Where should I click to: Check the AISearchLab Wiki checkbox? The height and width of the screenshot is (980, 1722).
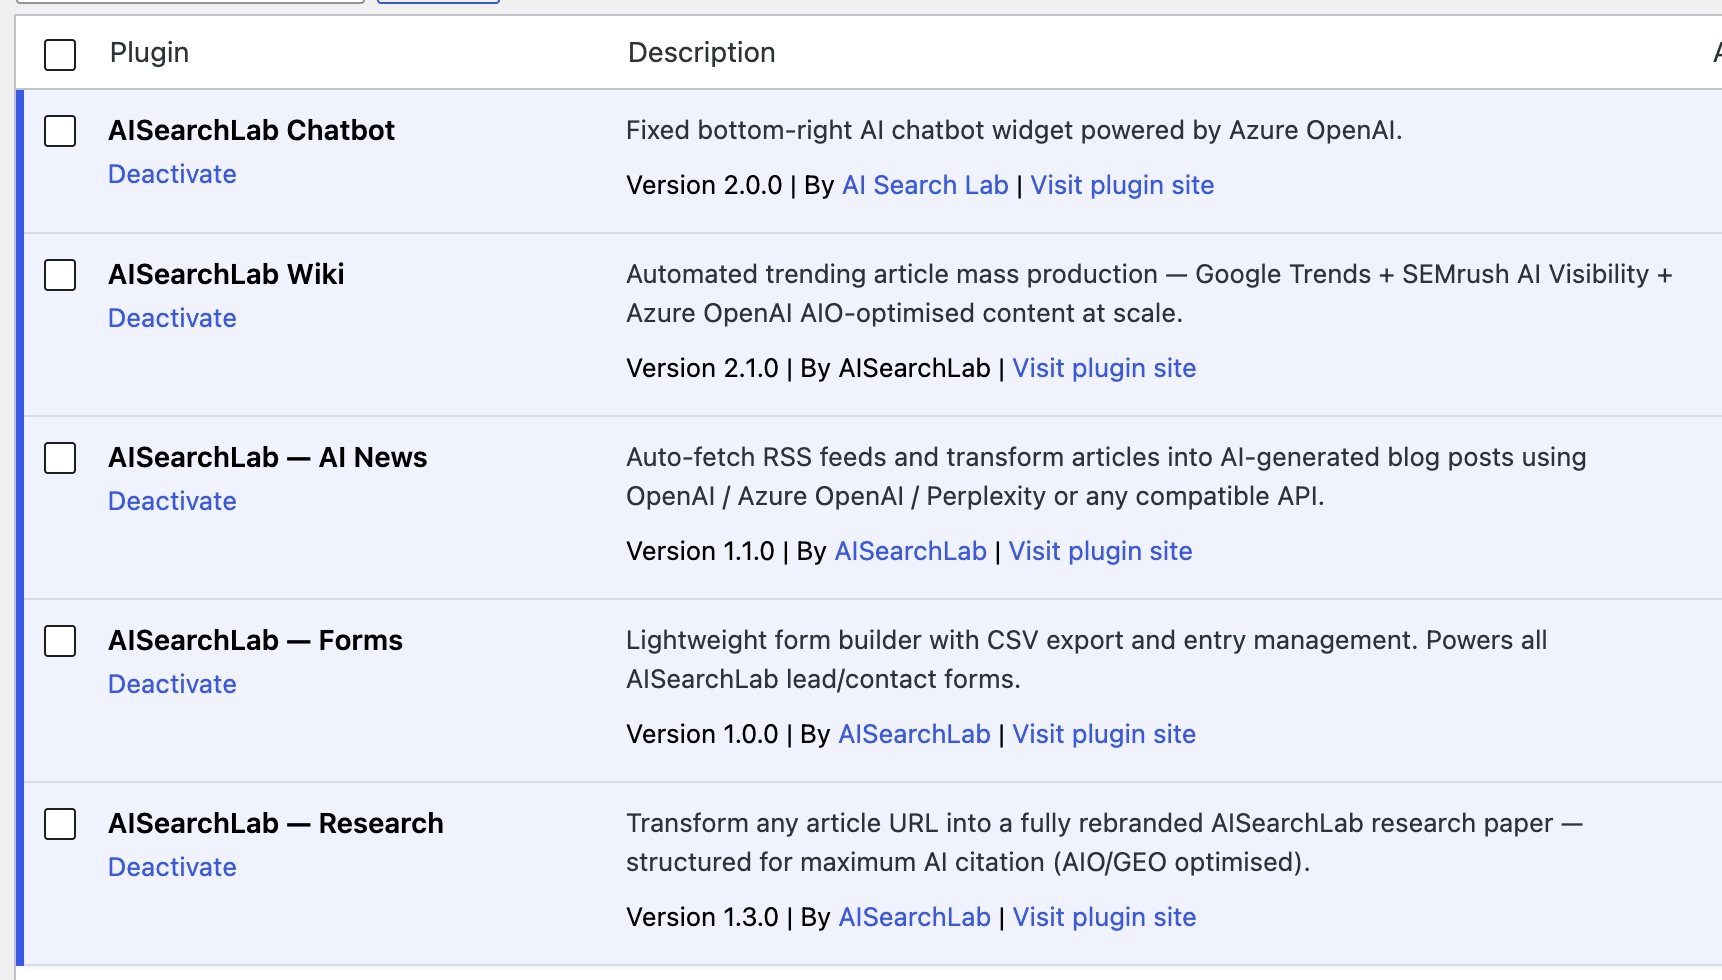point(60,274)
